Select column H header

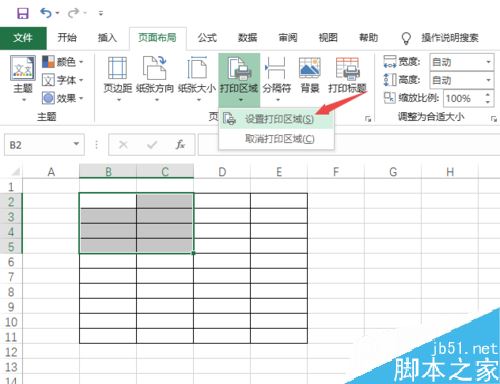click(x=450, y=172)
